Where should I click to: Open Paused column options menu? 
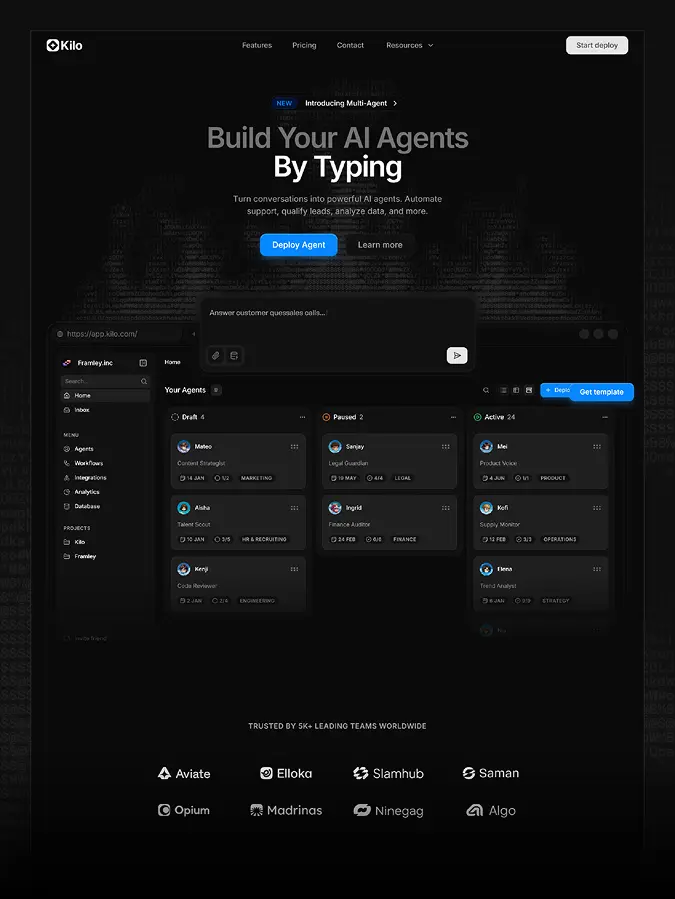click(454, 417)
